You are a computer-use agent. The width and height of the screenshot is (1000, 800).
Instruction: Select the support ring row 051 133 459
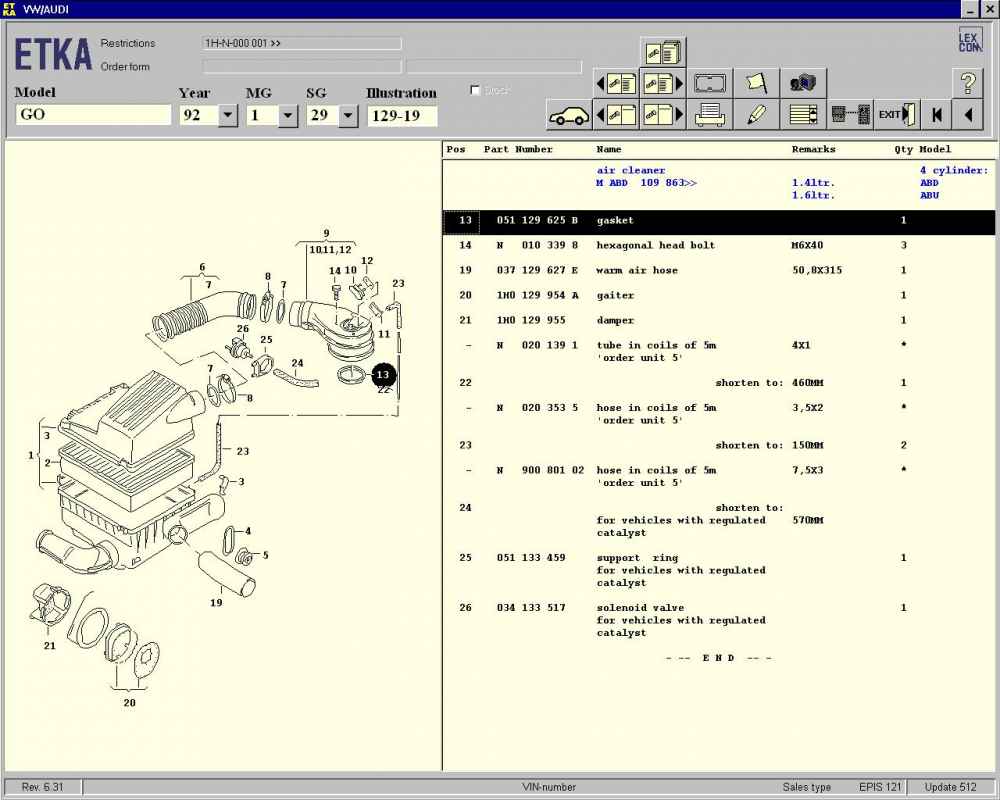pyautogui.click(x=719, y=570)
